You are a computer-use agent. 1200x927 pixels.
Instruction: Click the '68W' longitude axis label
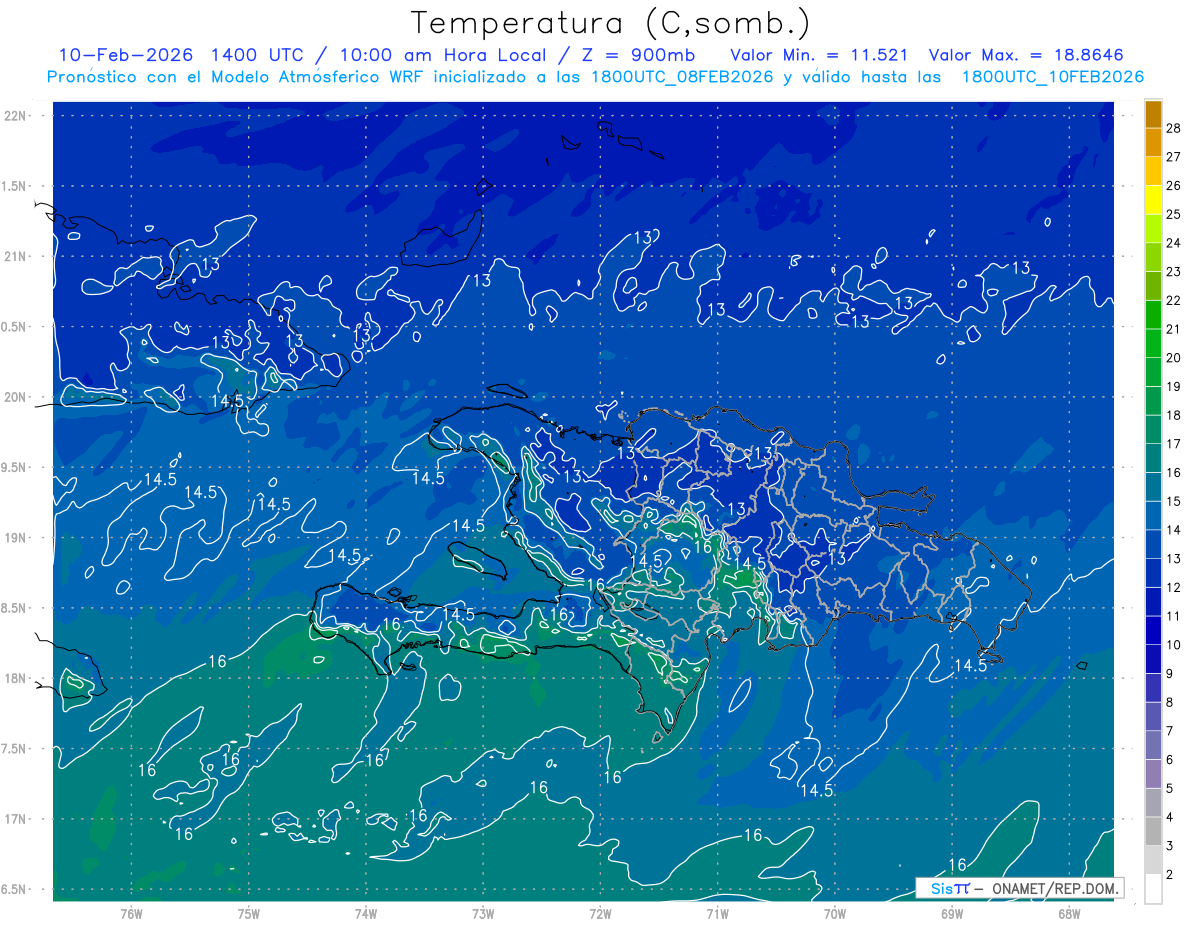(1069, 914)
